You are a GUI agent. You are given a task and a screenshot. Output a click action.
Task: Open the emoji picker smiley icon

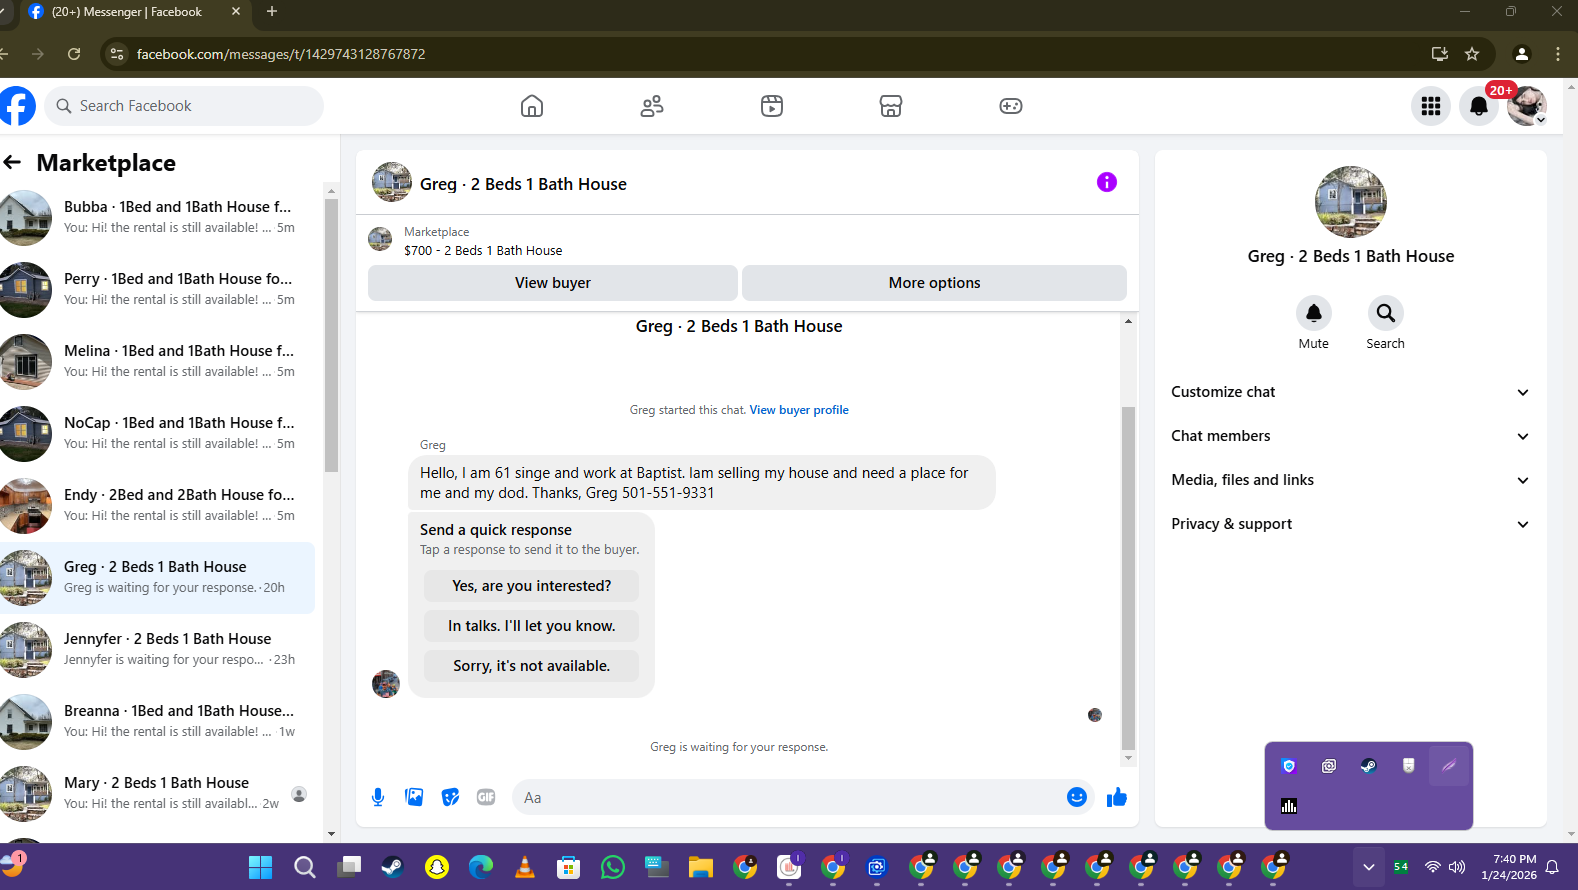[1077, 797]
